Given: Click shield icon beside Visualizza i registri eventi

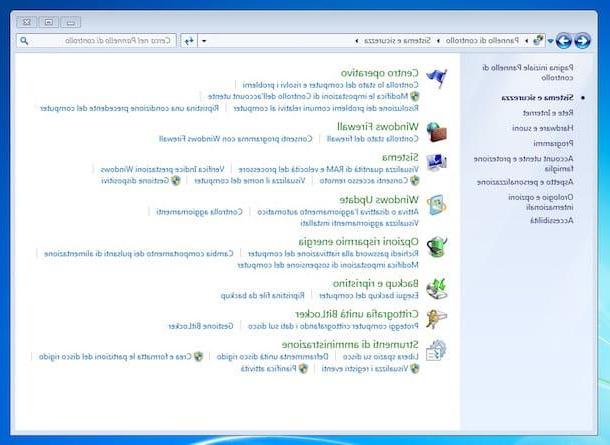Looking at the screenshot, I should pos(415,368).
